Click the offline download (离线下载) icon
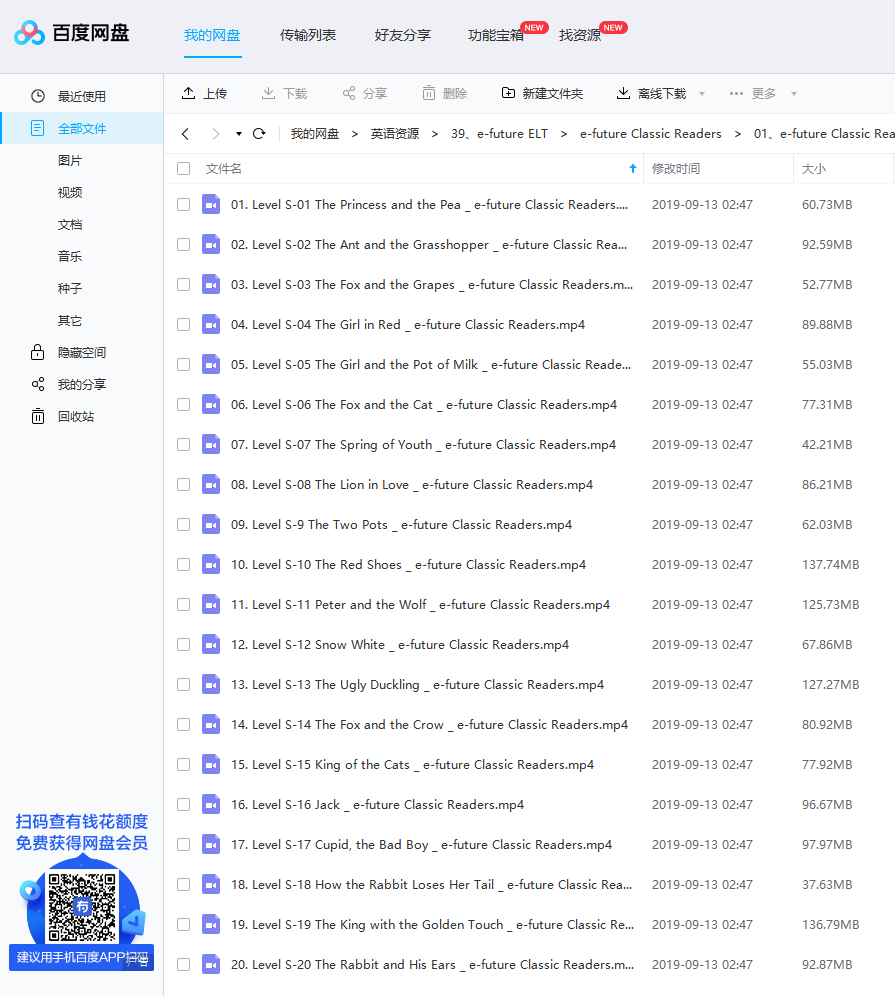895x996 pixels. 624,93
